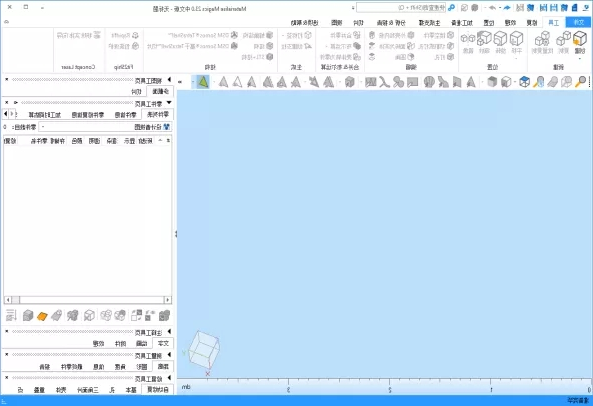Select the 镜像 (Mirror) tool
The image size is (593, 406).
468,39
